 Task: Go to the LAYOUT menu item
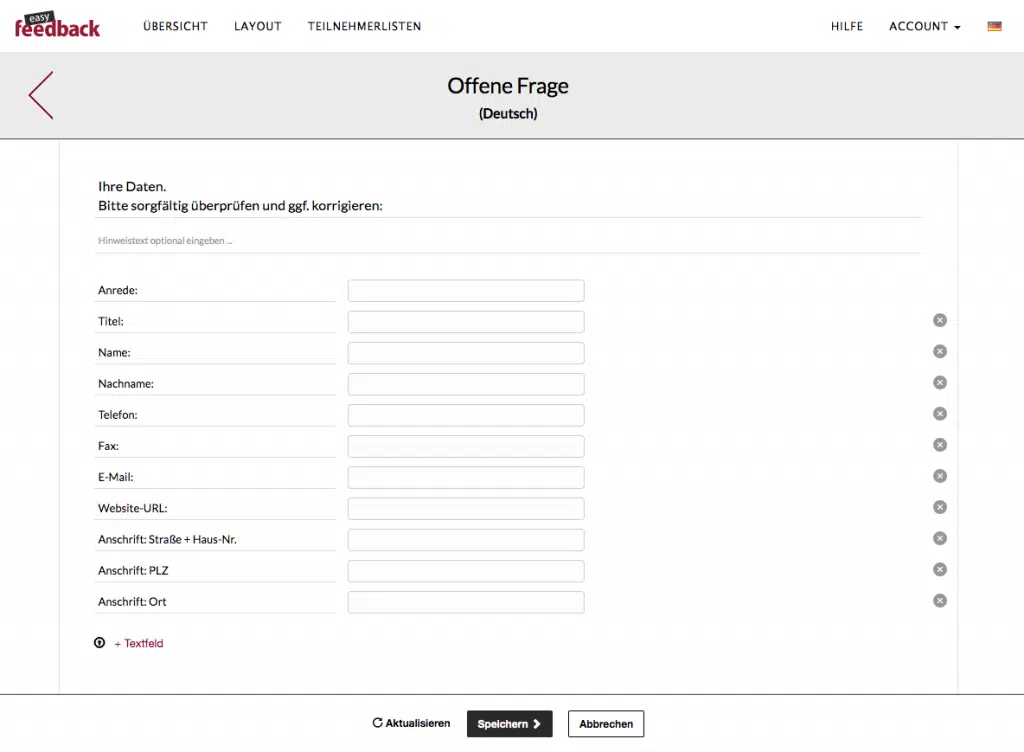257,26
